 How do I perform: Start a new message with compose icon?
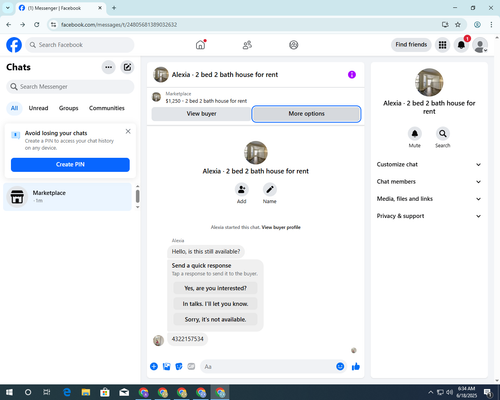pyautogui.click(x=127, y=67)
